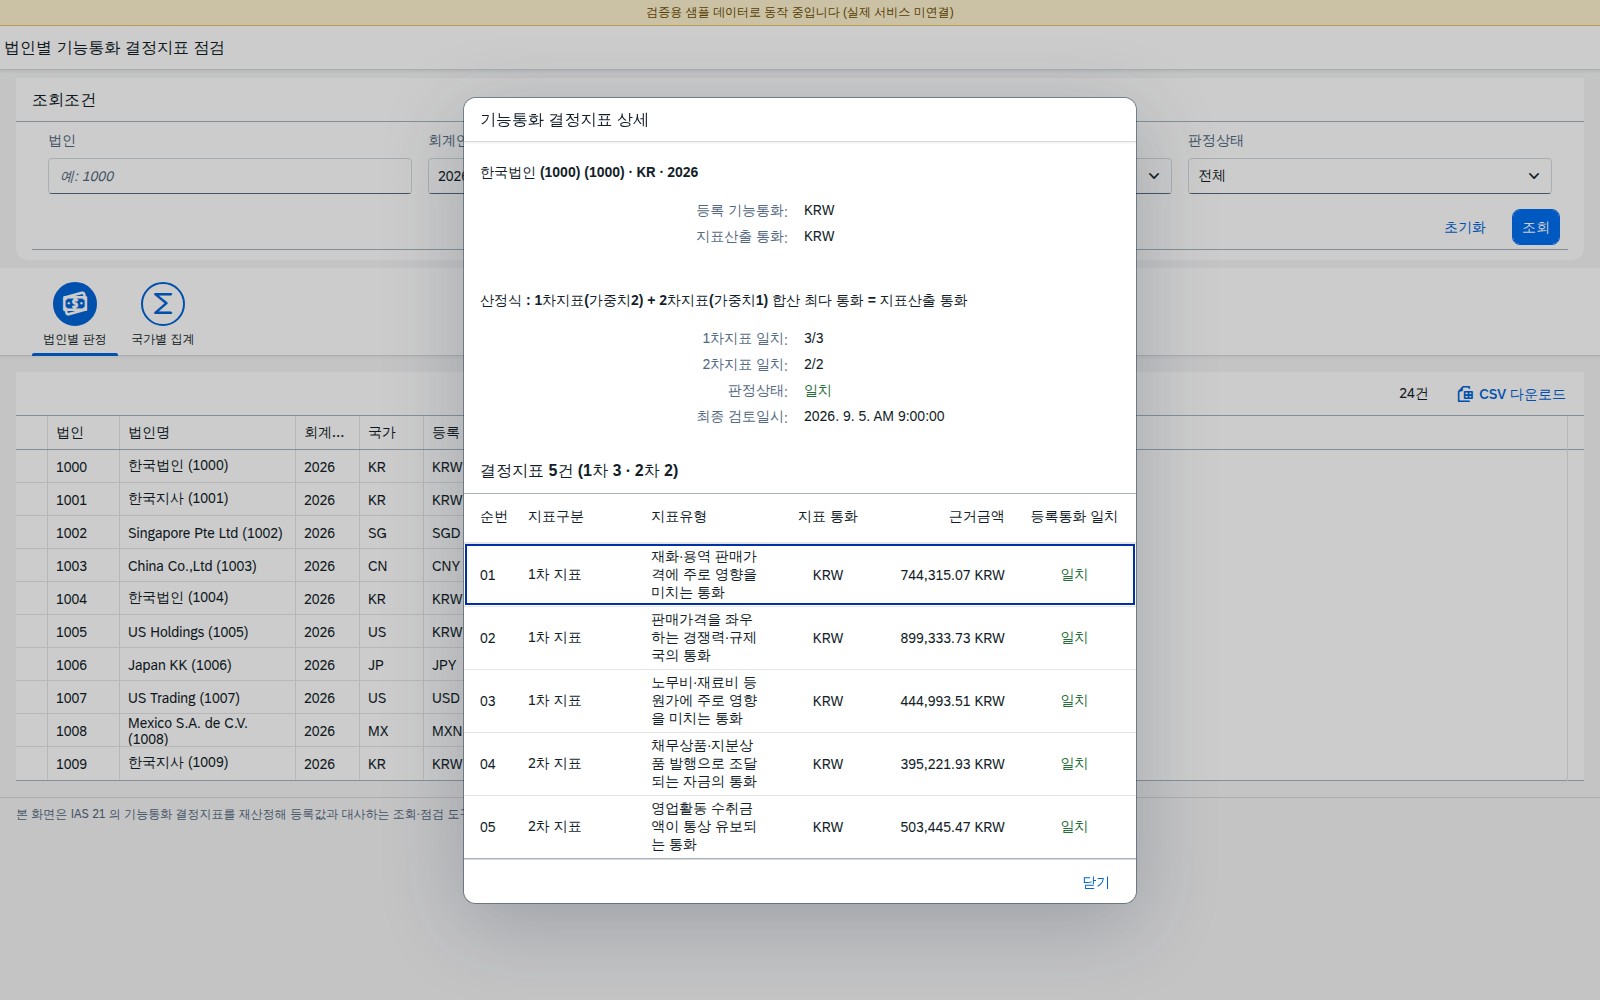Select background row US Holdings (1005)
Viewport: 1600px width, 1000px height.
[x=240, y=631]
